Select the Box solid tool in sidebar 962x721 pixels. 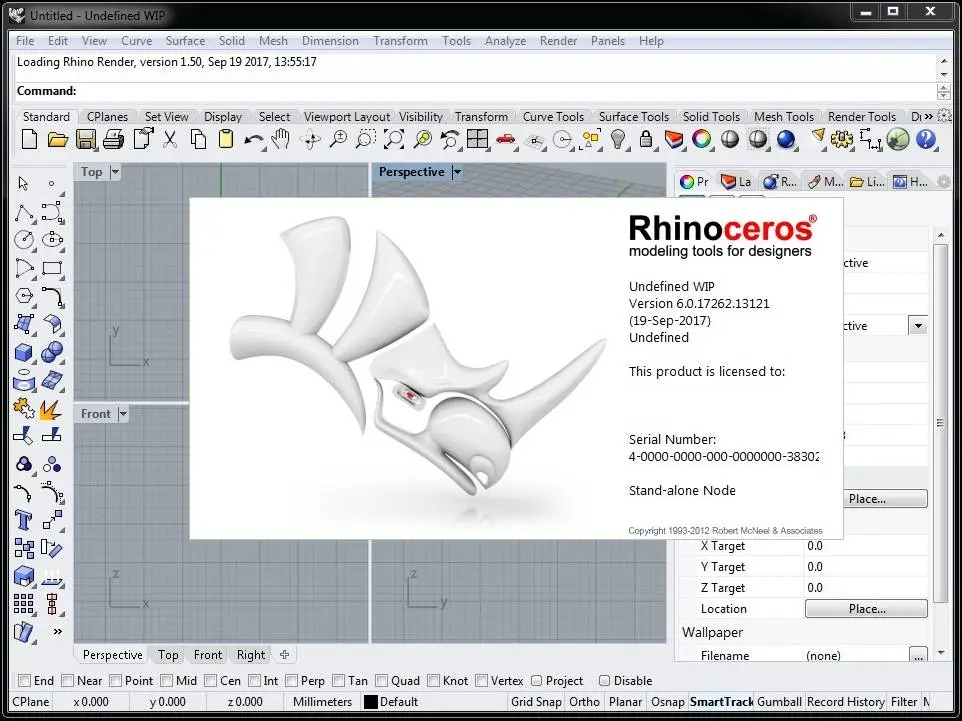23,352
